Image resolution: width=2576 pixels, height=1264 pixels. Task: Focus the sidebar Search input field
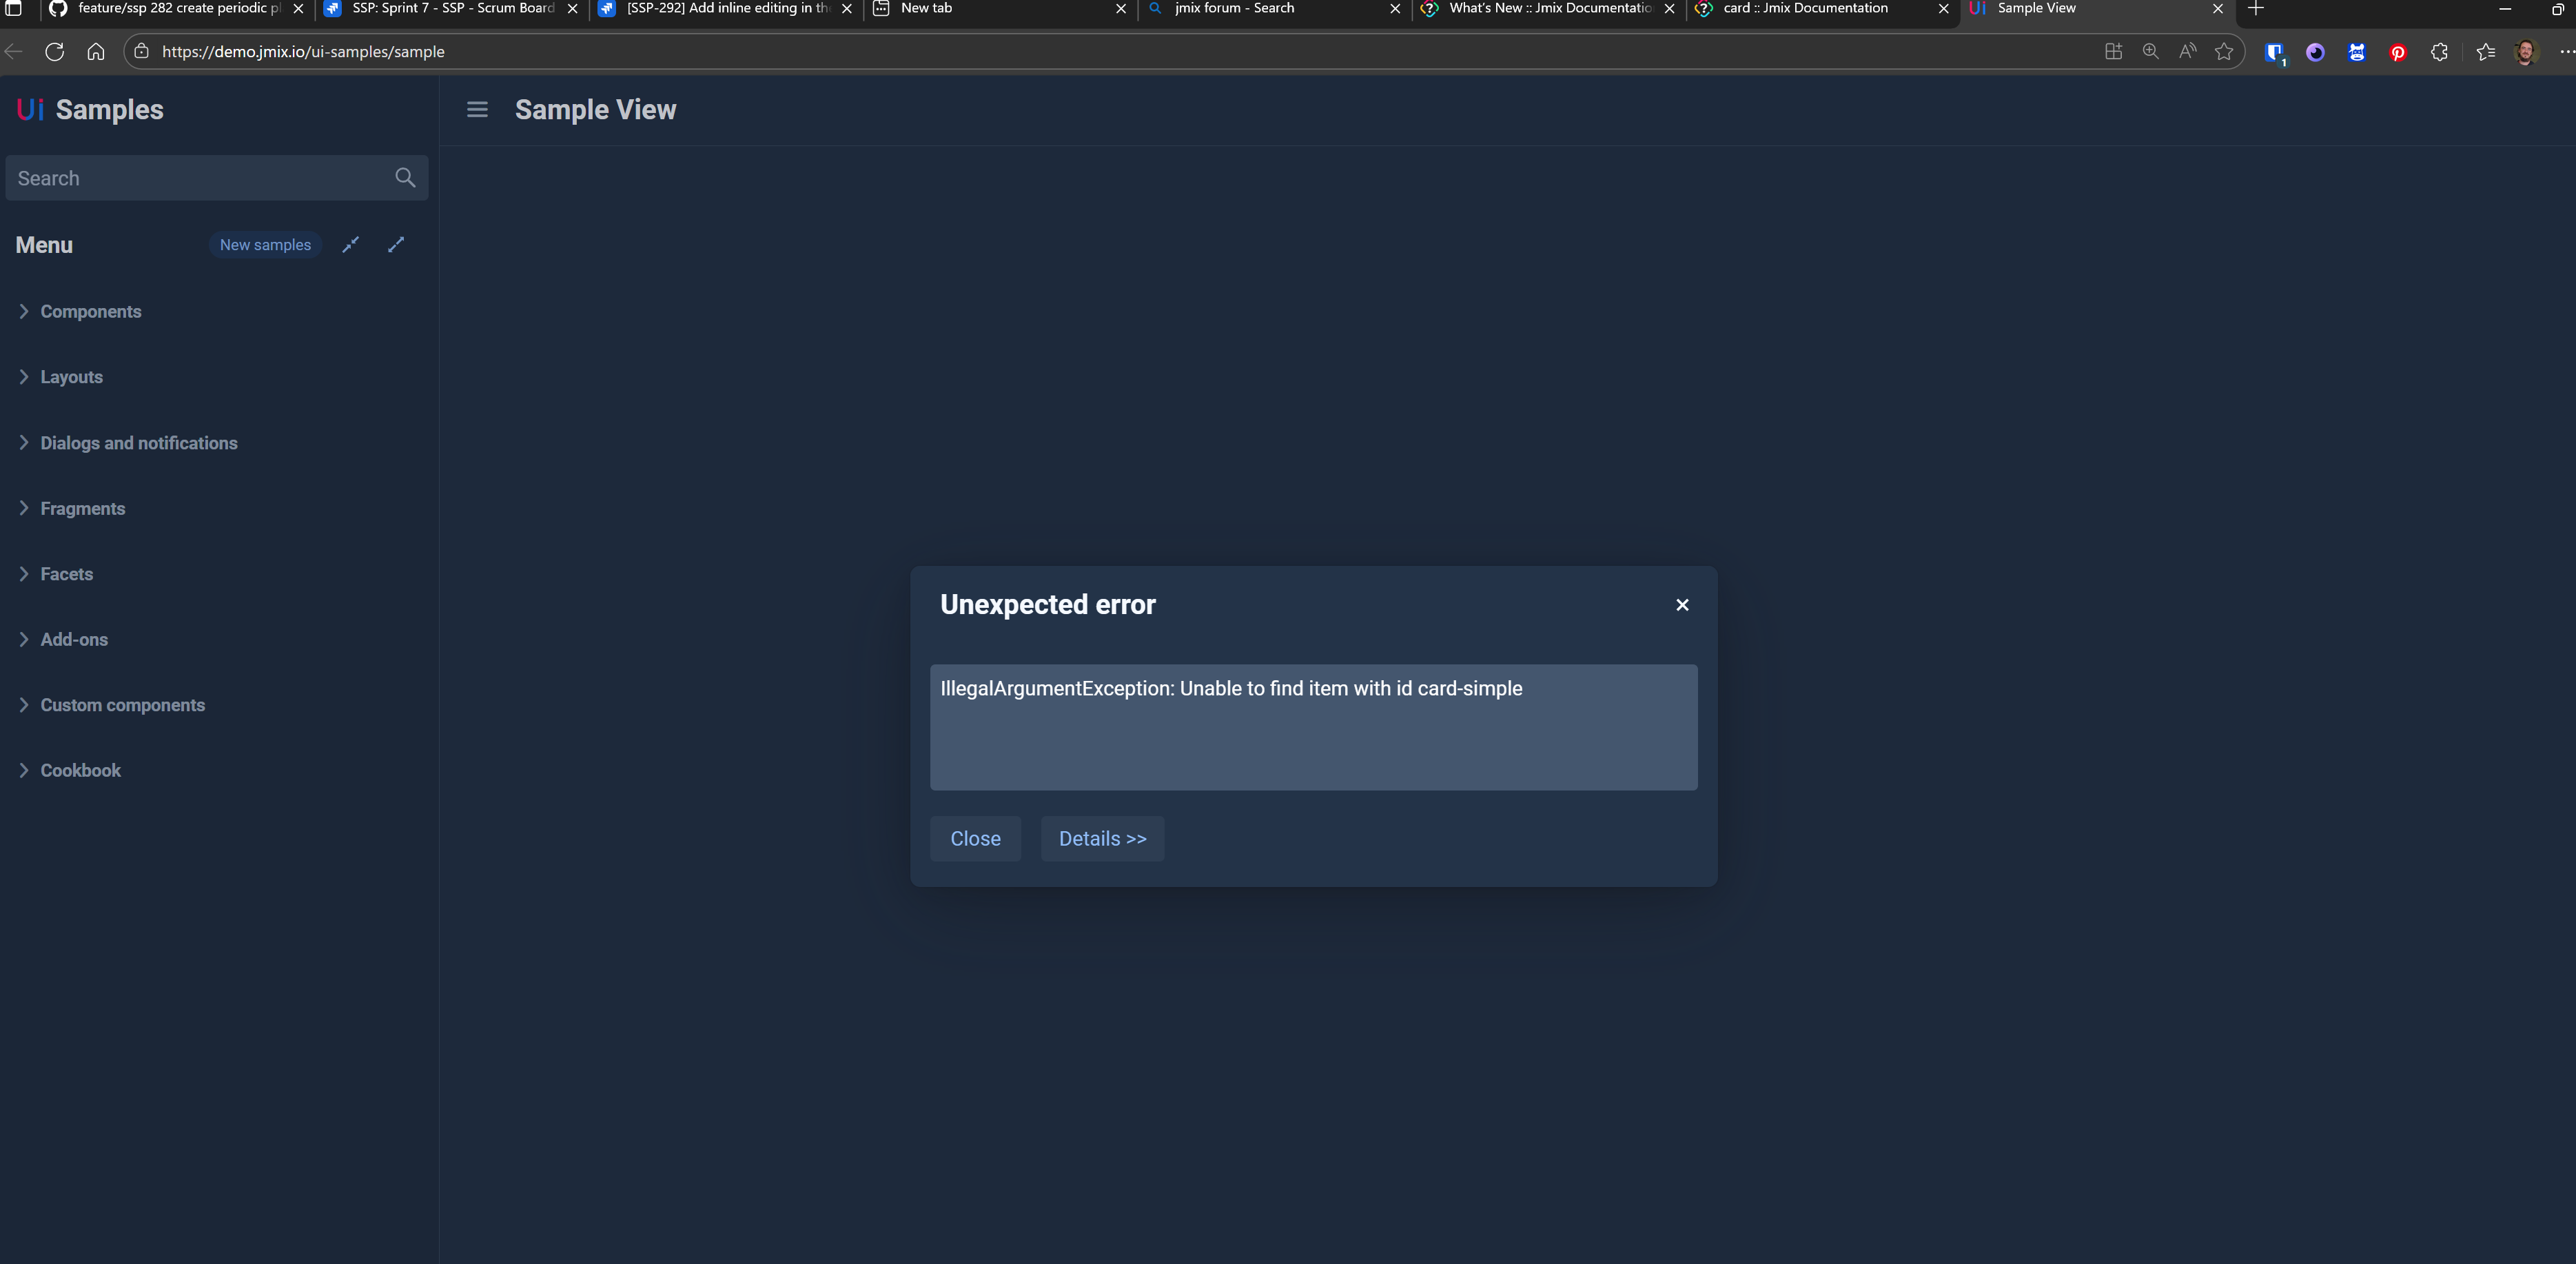pos(200,178)
